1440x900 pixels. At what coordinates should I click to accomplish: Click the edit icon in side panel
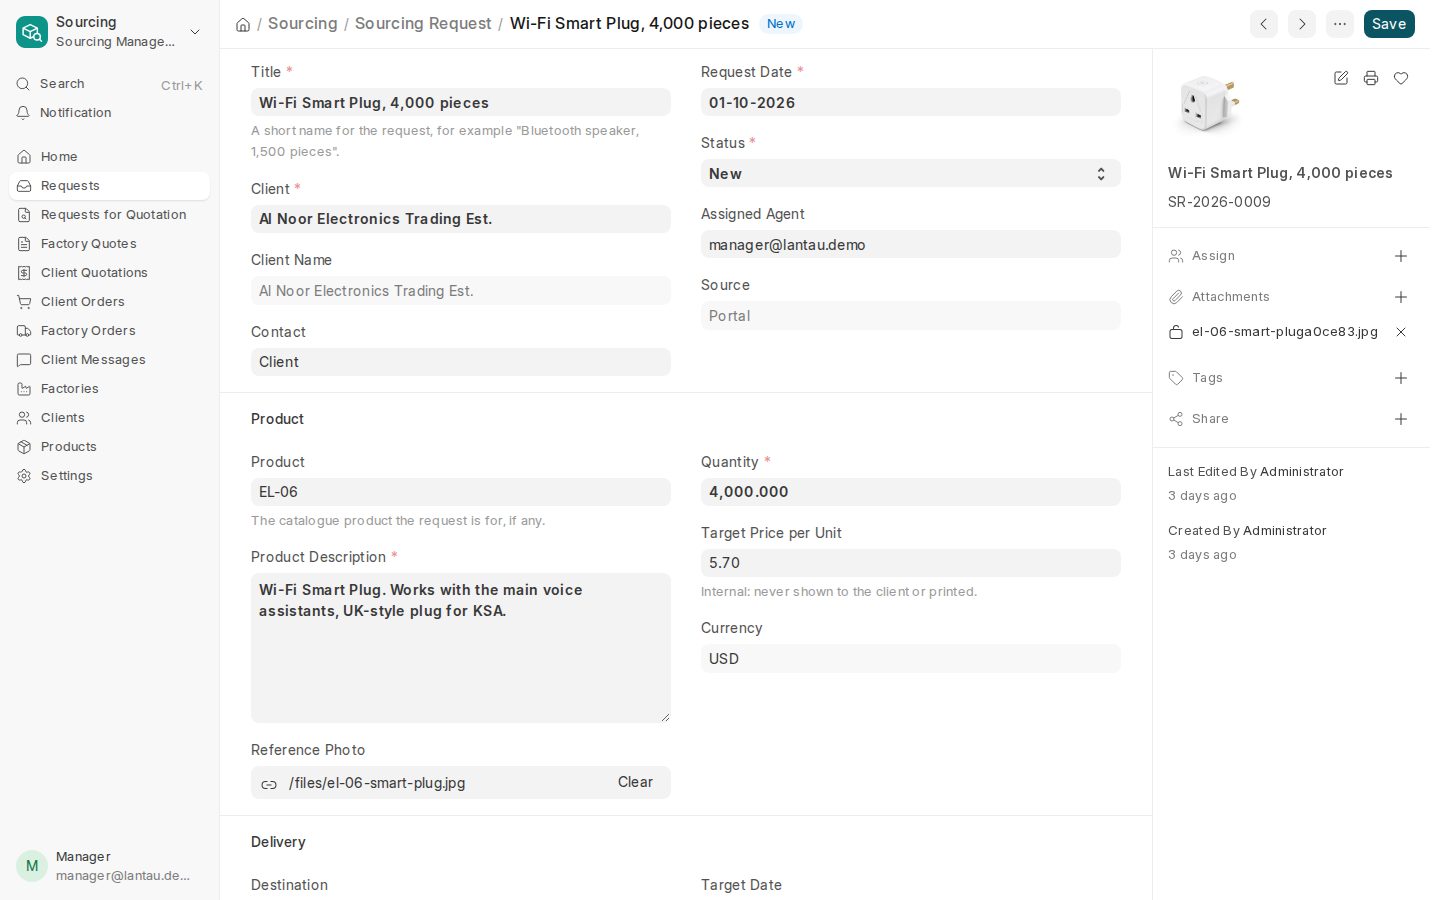[1341, 78]
